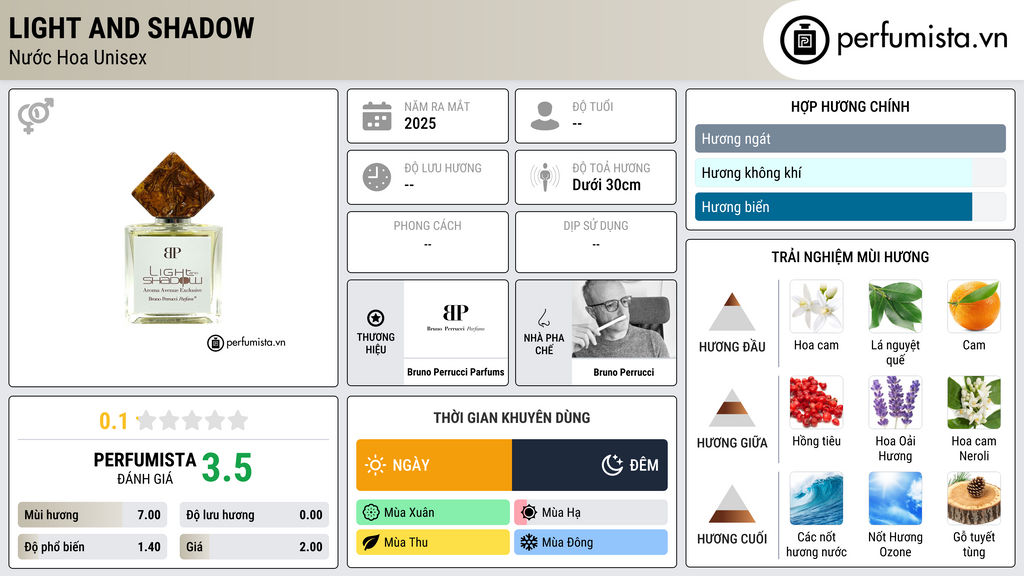The width and height of the screenshot is (1024, 576).
Task: Open the Các nốt hương nước wave image
Action: click(816, 498)
